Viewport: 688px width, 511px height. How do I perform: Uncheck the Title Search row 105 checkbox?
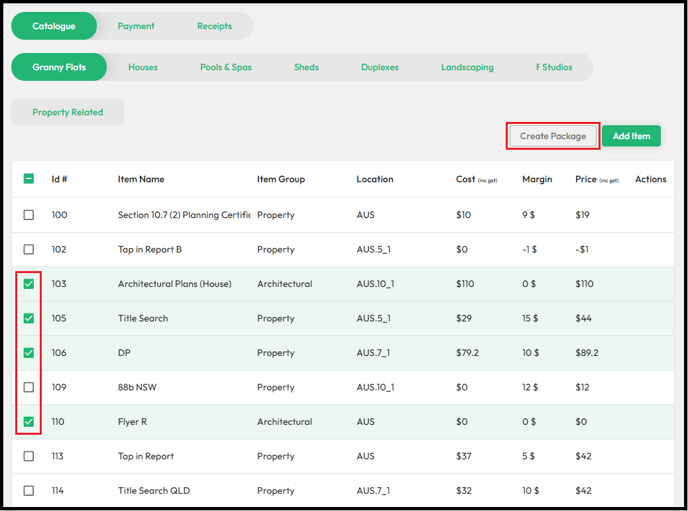[x=29, y=318]
